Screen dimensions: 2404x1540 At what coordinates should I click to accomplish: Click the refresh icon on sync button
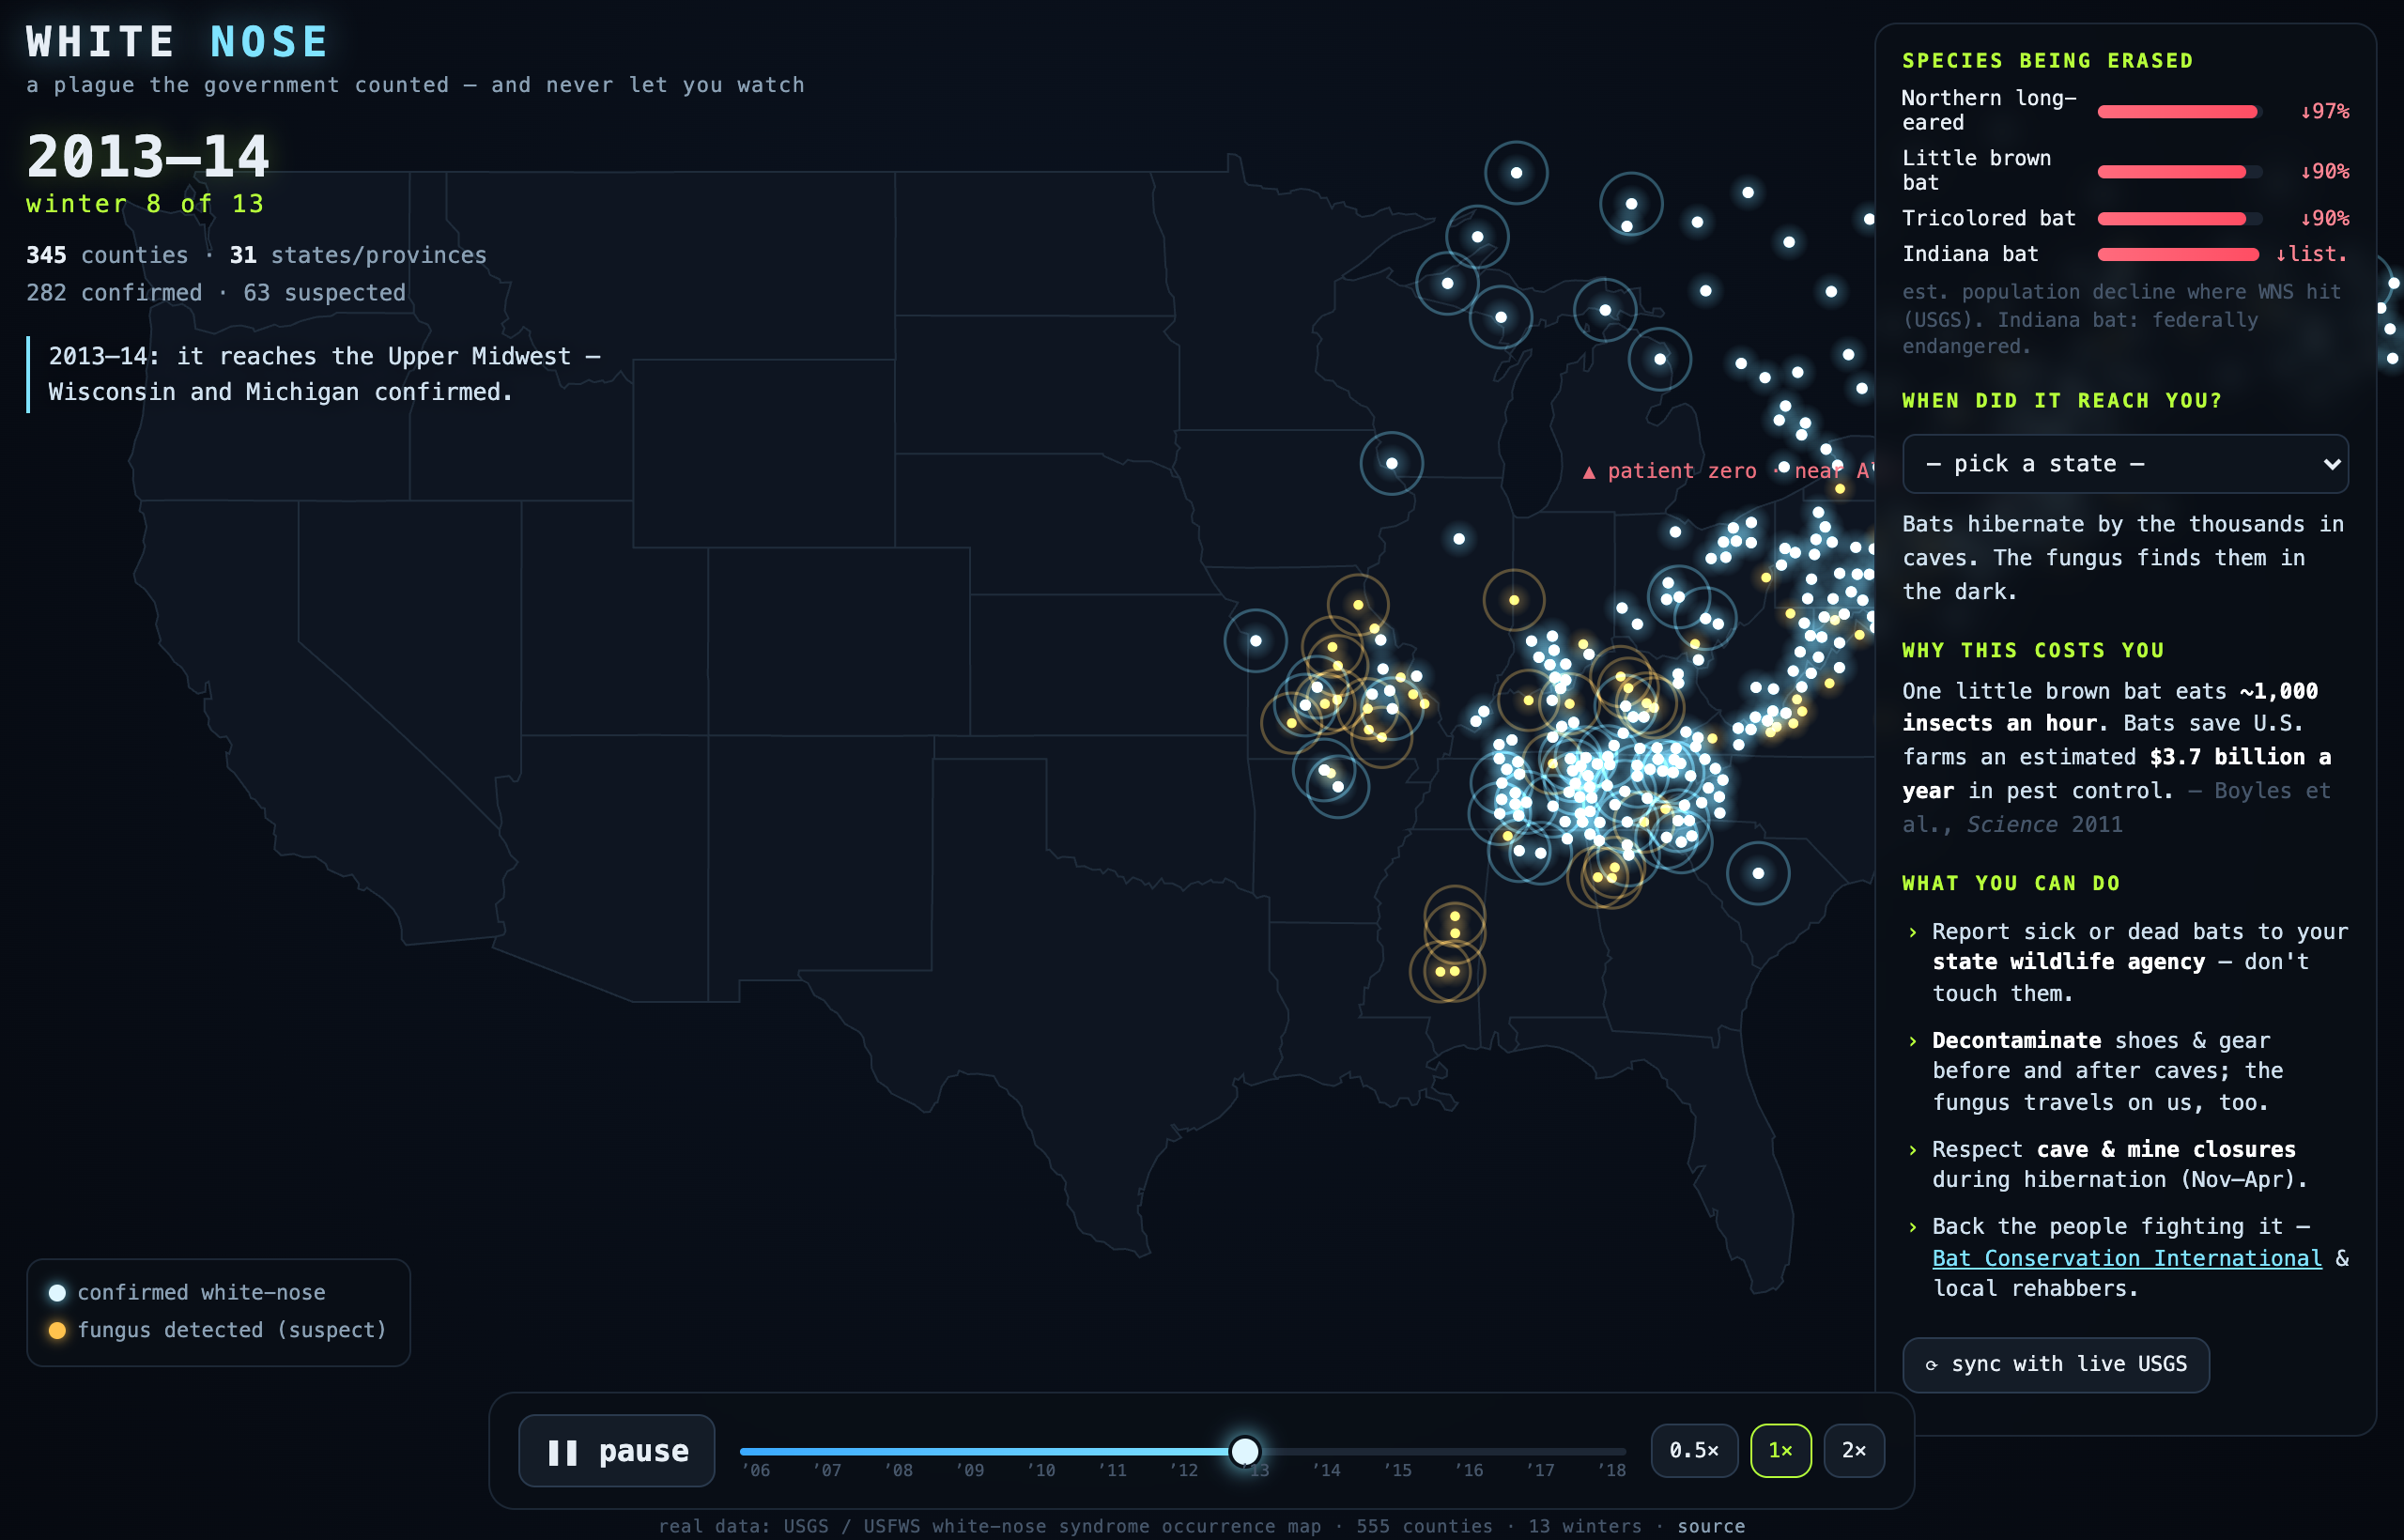(1931, 1366)
